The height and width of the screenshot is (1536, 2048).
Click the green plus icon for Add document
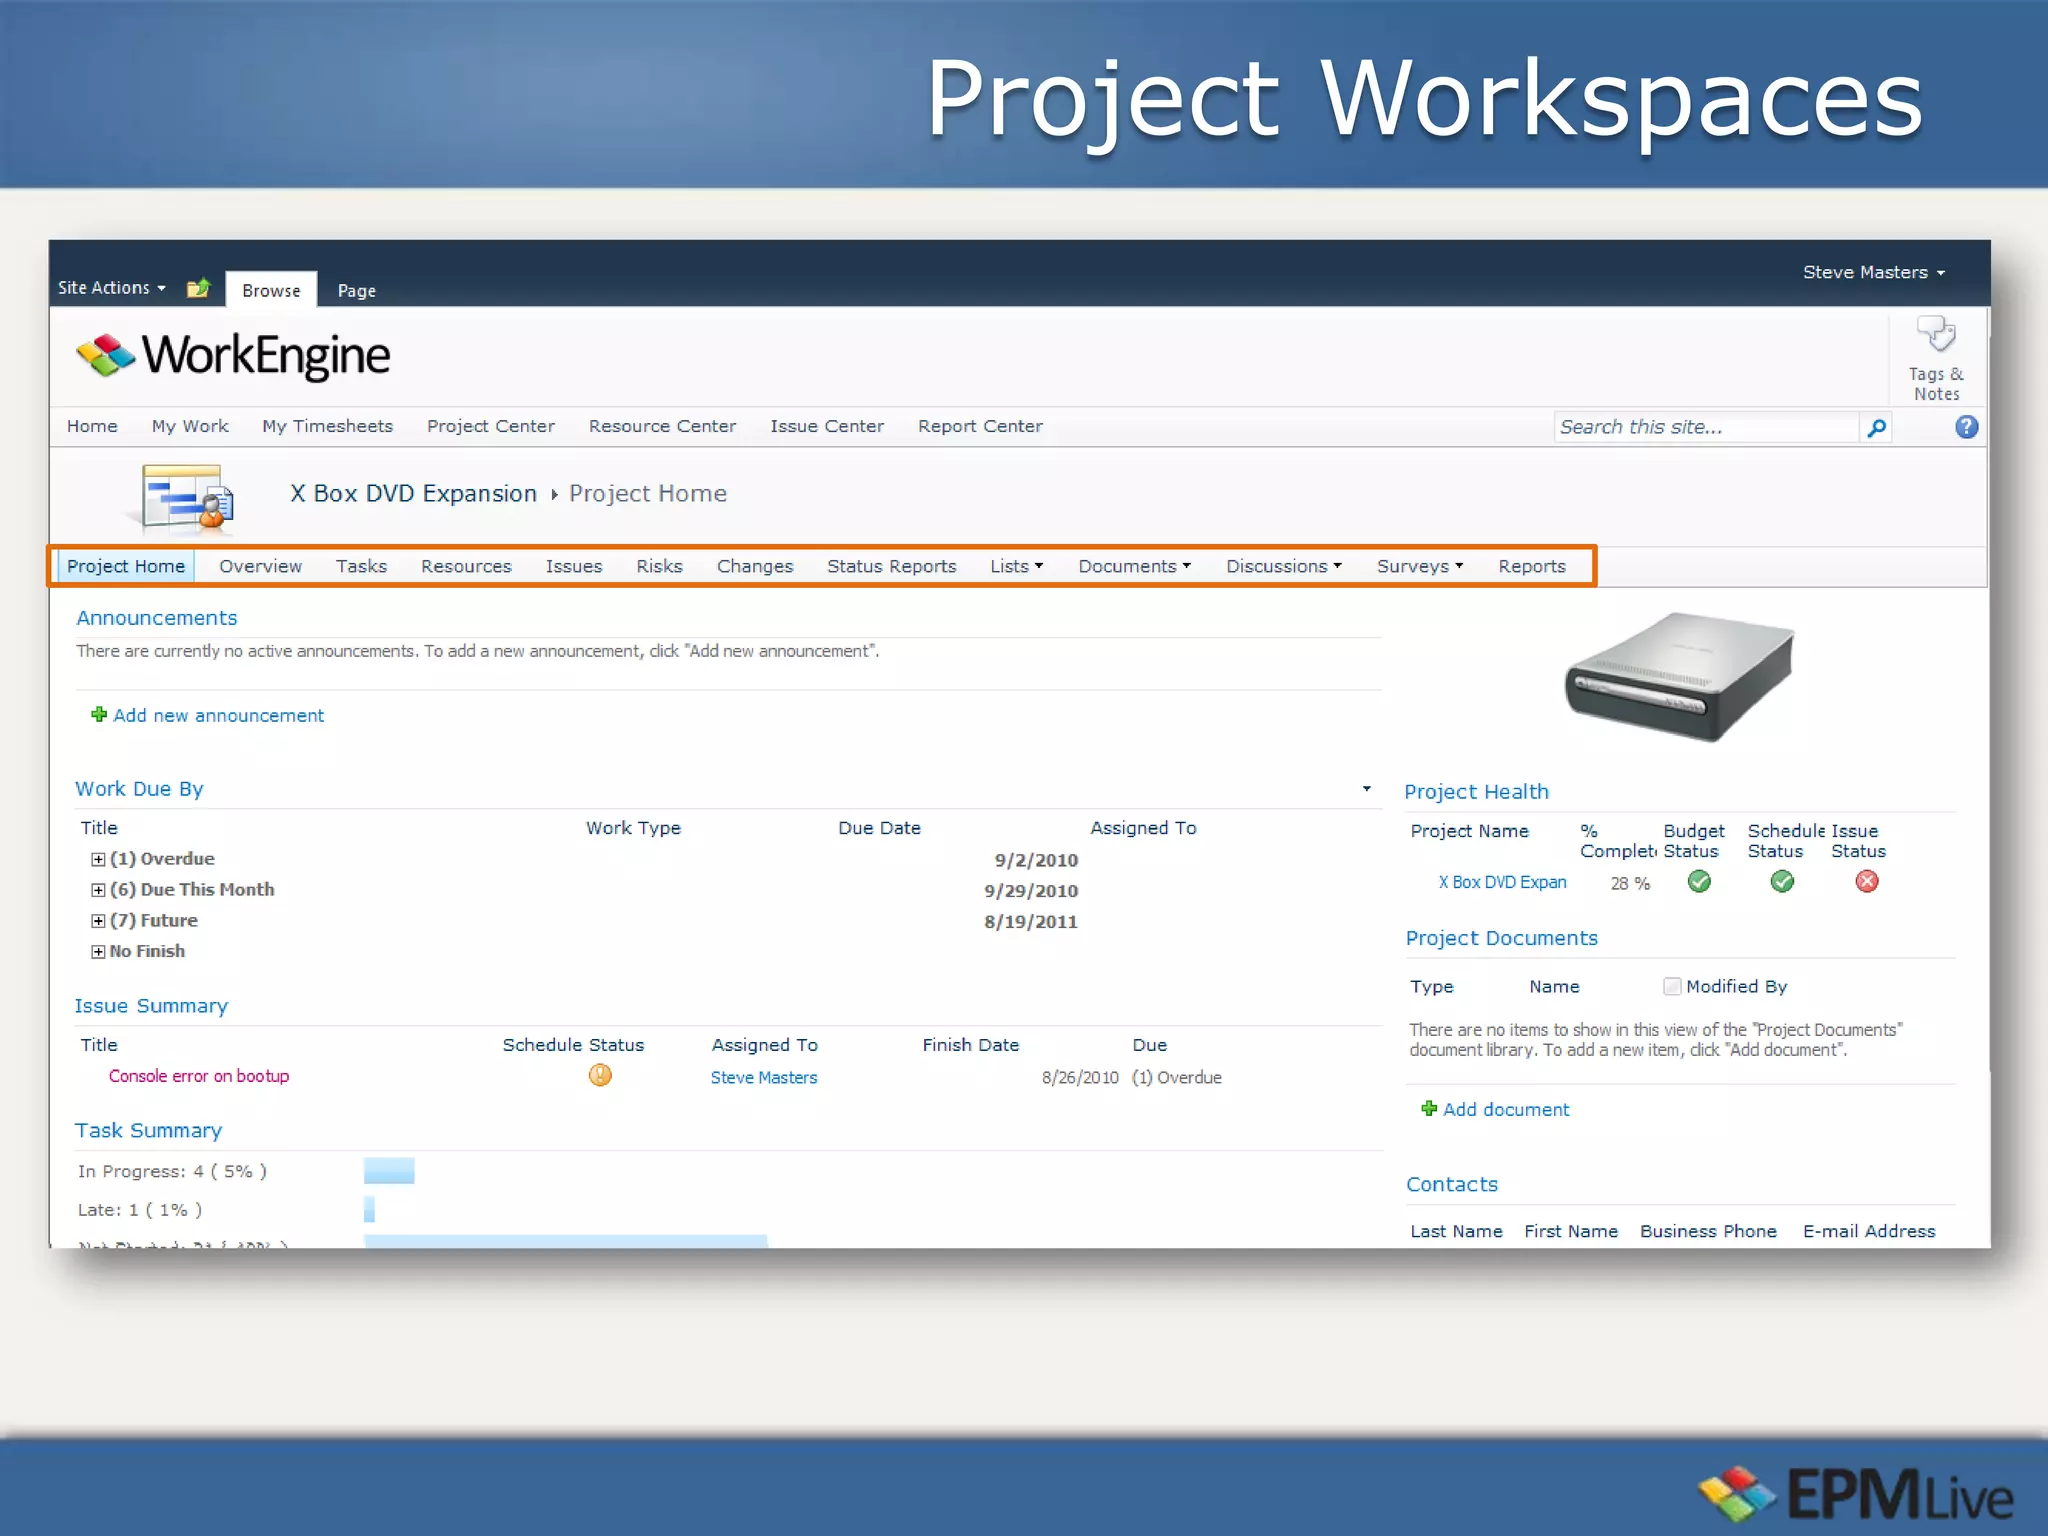1429,1108
